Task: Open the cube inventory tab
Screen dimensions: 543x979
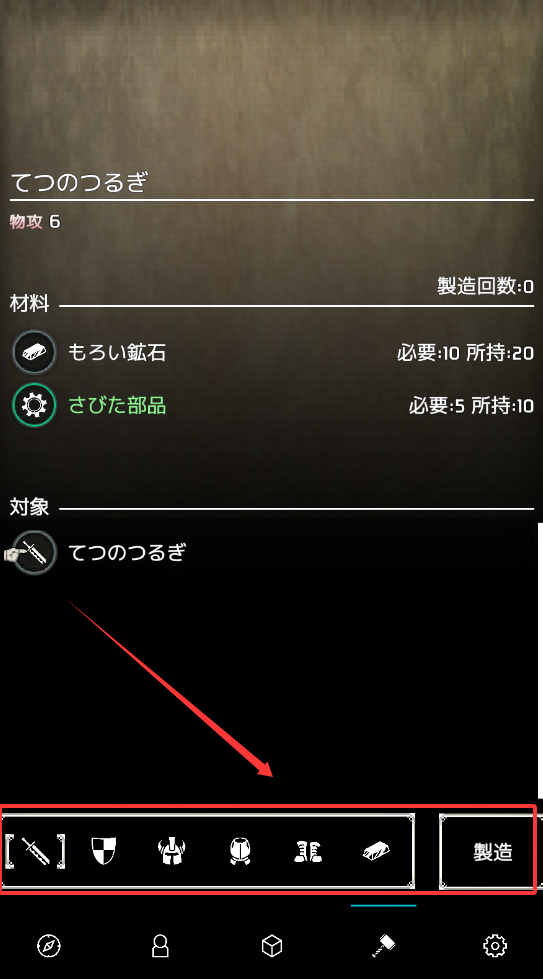Action: [x=272, y=946]
